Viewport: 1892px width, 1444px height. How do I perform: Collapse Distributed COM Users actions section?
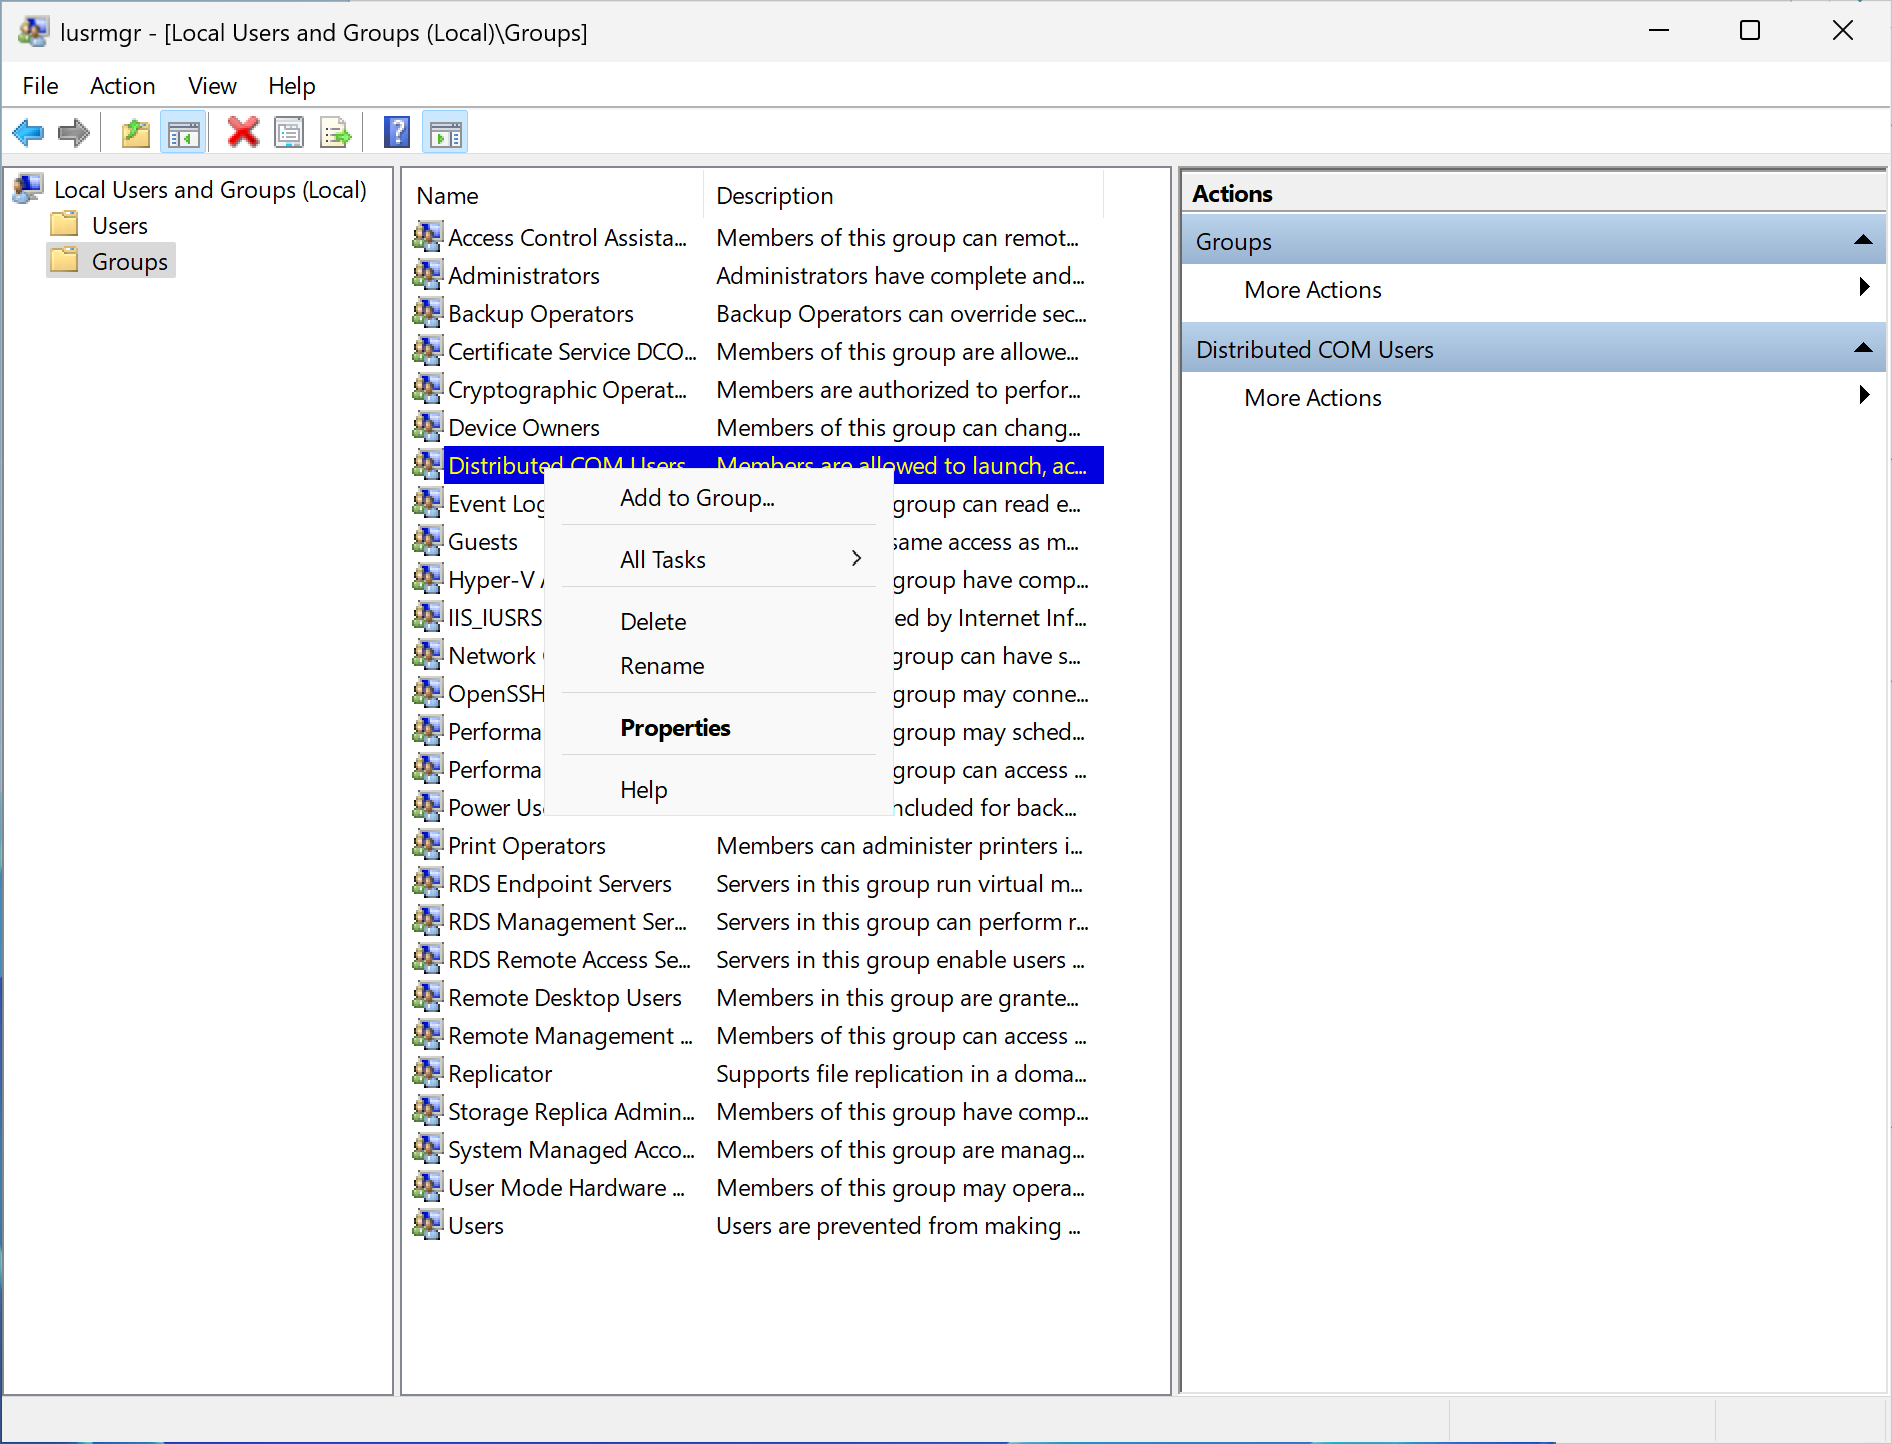point(1862,349)
